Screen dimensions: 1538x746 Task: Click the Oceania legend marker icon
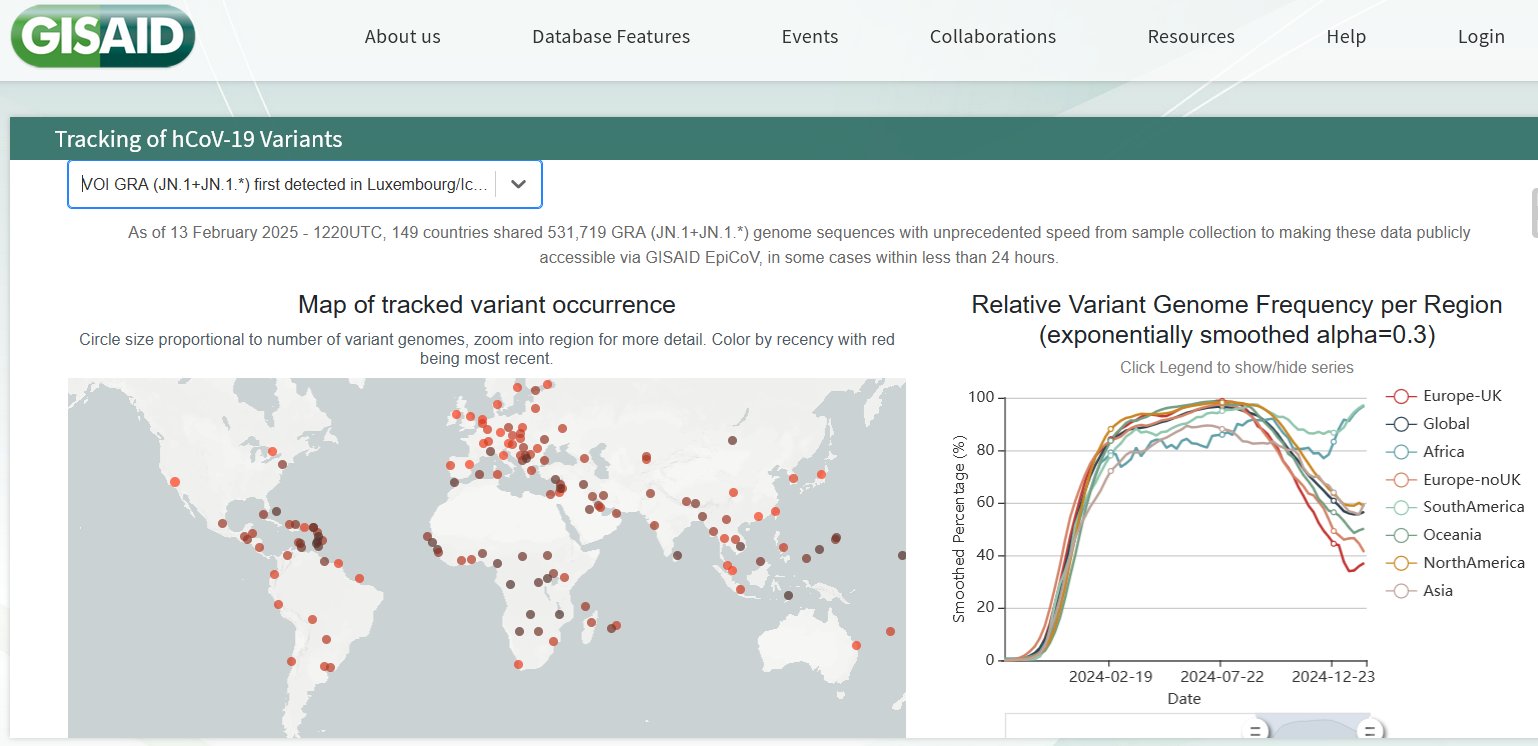(1401, 535)
